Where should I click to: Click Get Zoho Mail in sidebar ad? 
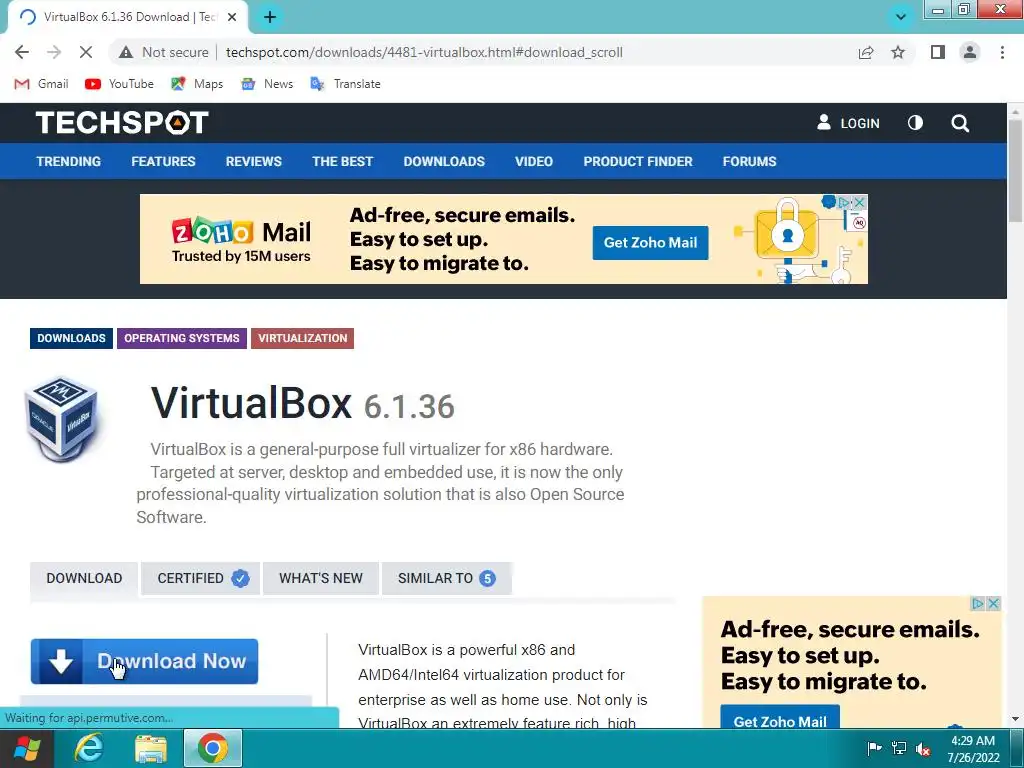[780, 717]
